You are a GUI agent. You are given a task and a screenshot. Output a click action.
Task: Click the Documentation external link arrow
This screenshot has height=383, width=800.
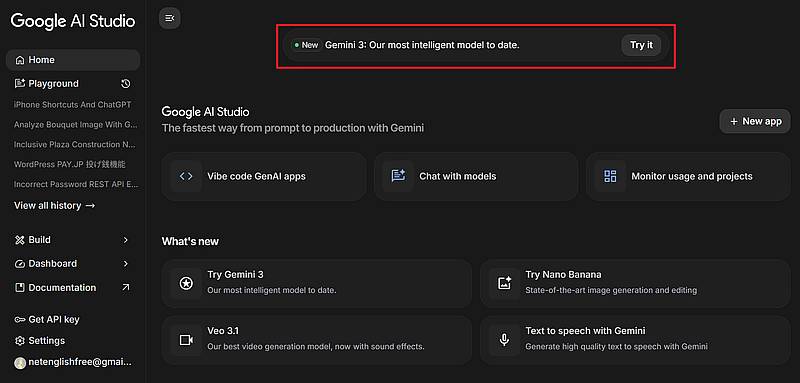point(126,288)
